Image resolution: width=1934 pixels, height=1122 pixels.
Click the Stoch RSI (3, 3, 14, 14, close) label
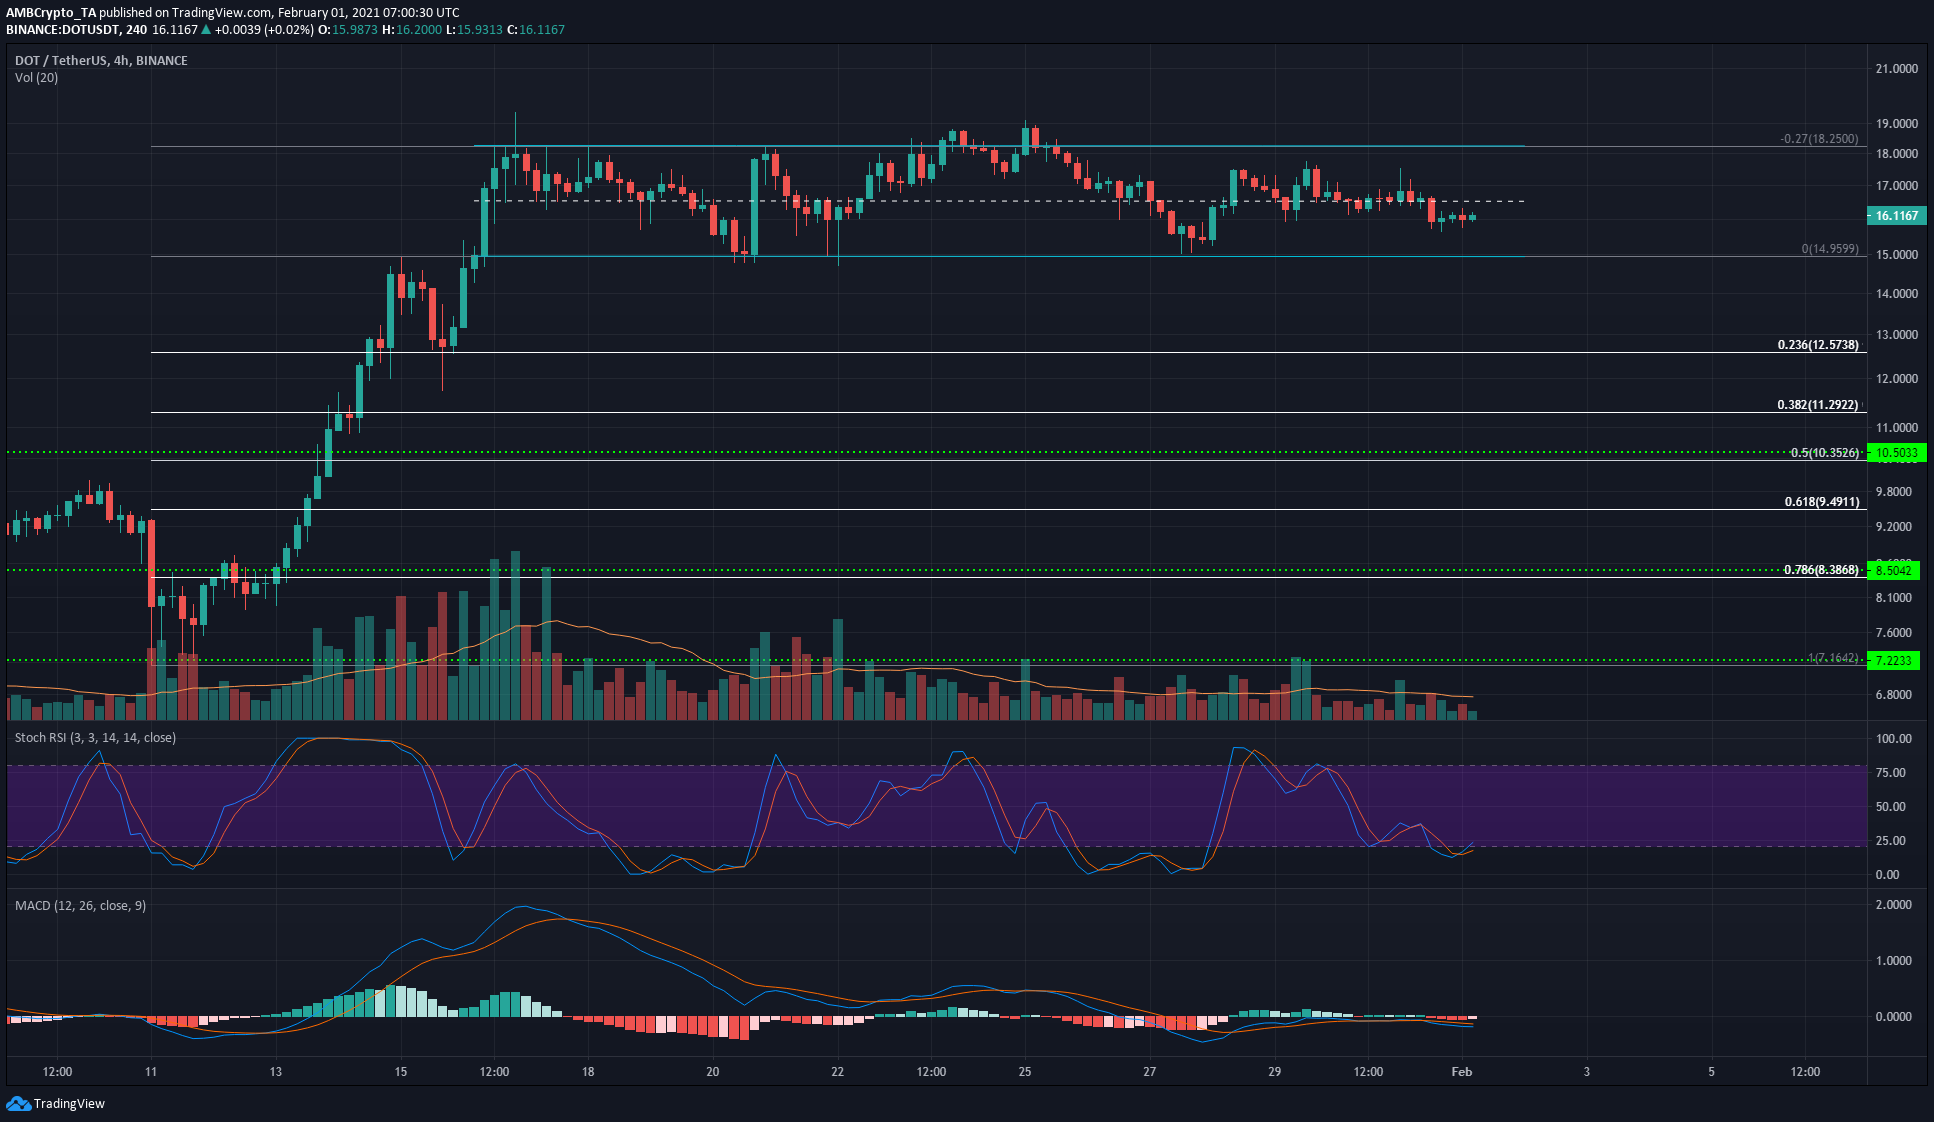coord(95,737)
